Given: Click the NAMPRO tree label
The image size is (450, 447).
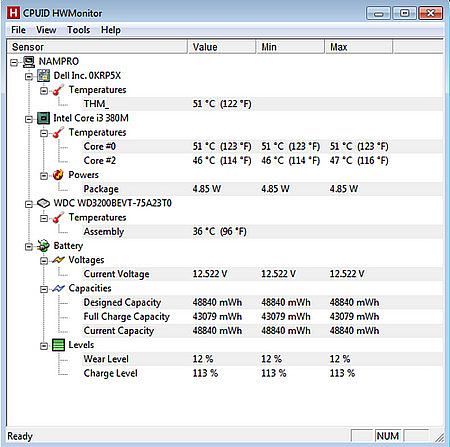Looking at the screenshot, I should [x=59, y=62].
